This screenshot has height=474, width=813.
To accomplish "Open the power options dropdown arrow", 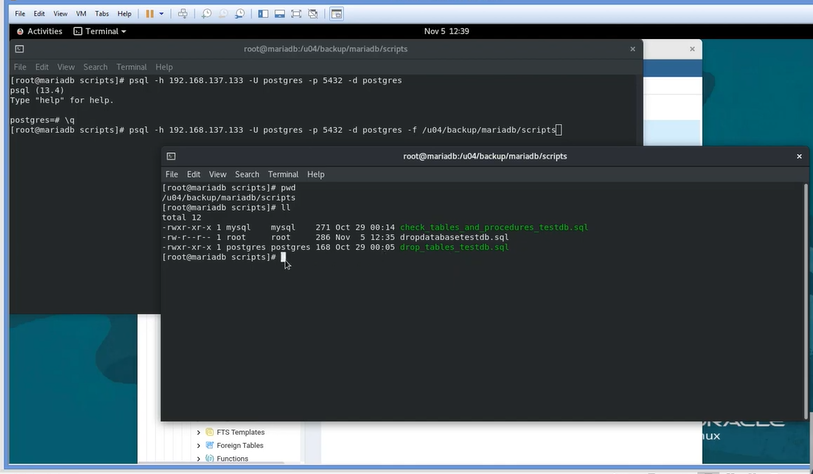I will point(161,14).
